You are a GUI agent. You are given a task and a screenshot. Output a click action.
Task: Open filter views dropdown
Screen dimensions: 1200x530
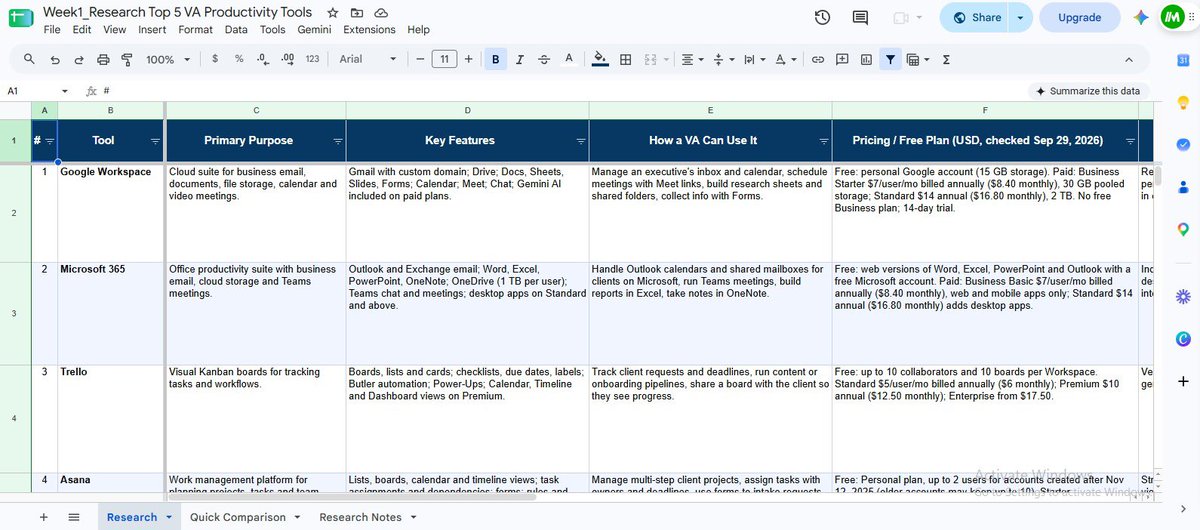[x=916, y=60]
